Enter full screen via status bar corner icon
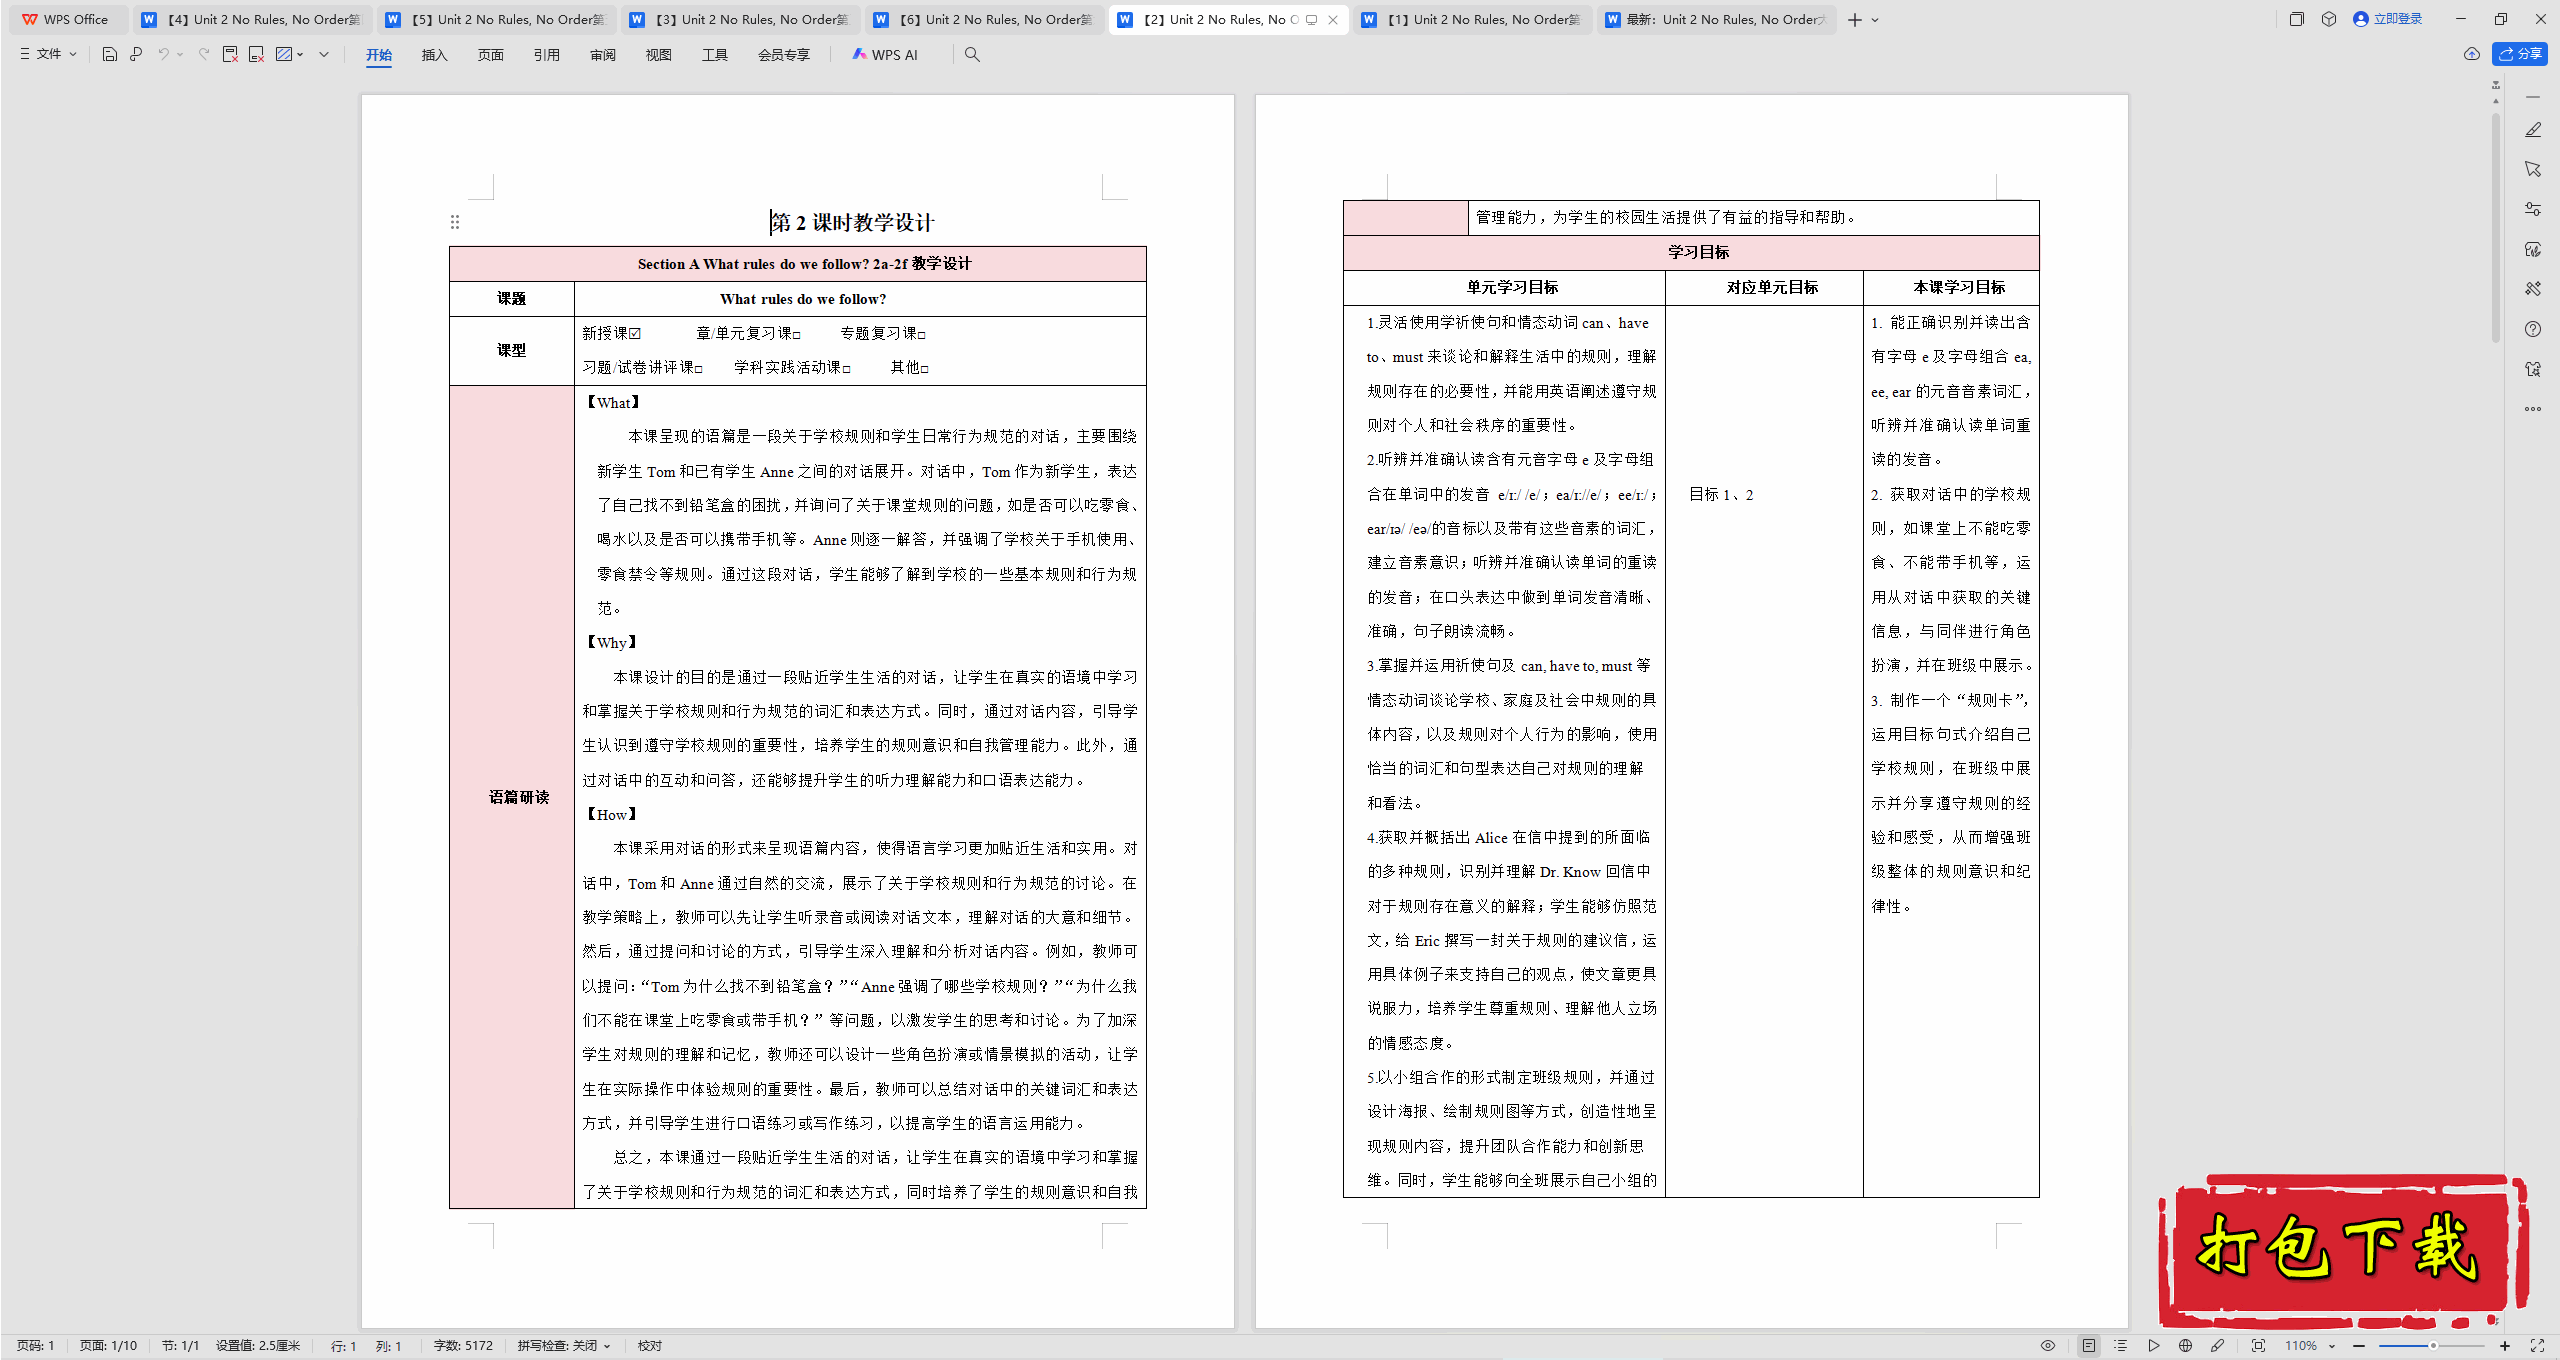 click(x=2537, y=1346)
